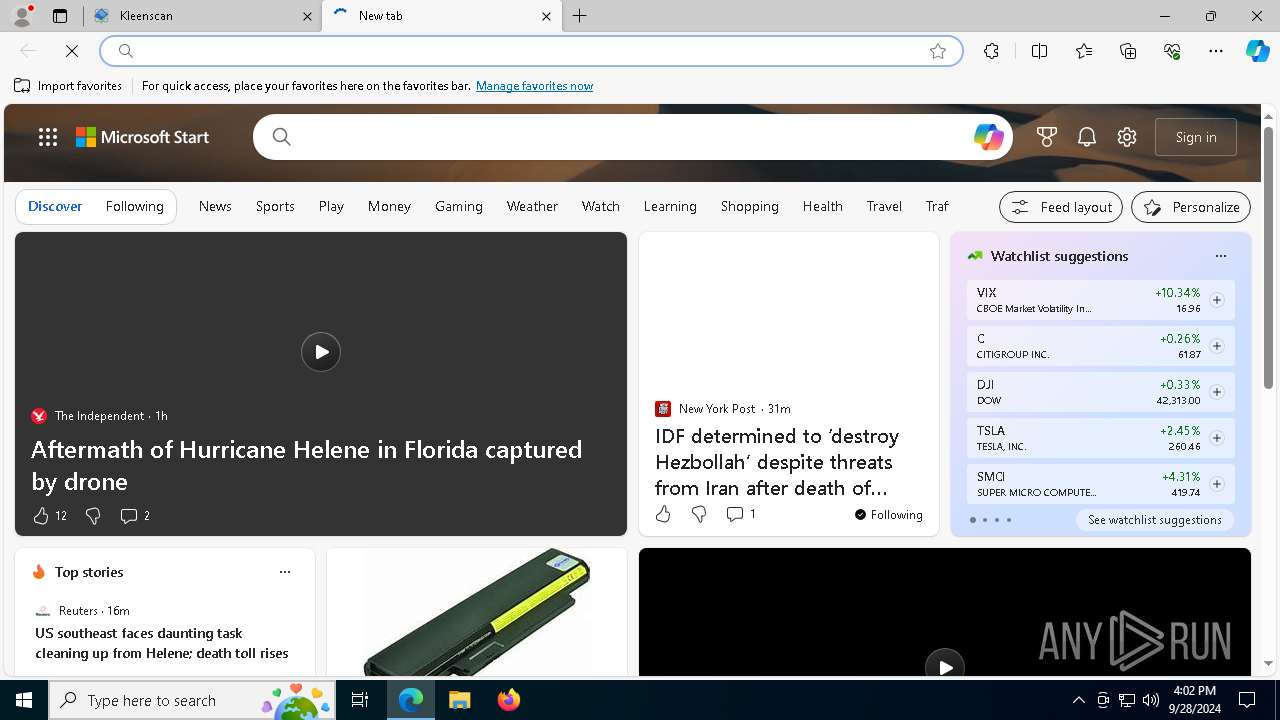This screenshot has width=1280, height=720.
Task: Open the Gaming category
Action: tap(459, 206)
